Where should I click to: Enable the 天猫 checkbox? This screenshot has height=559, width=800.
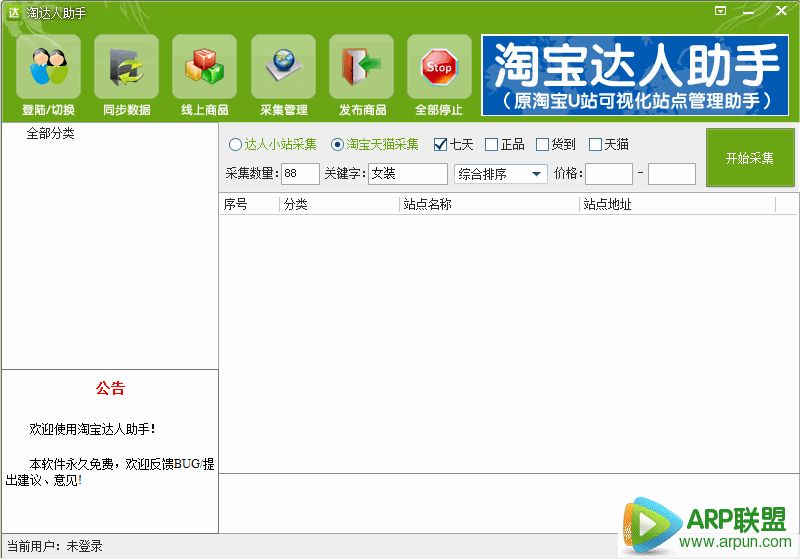coord(595,145)
